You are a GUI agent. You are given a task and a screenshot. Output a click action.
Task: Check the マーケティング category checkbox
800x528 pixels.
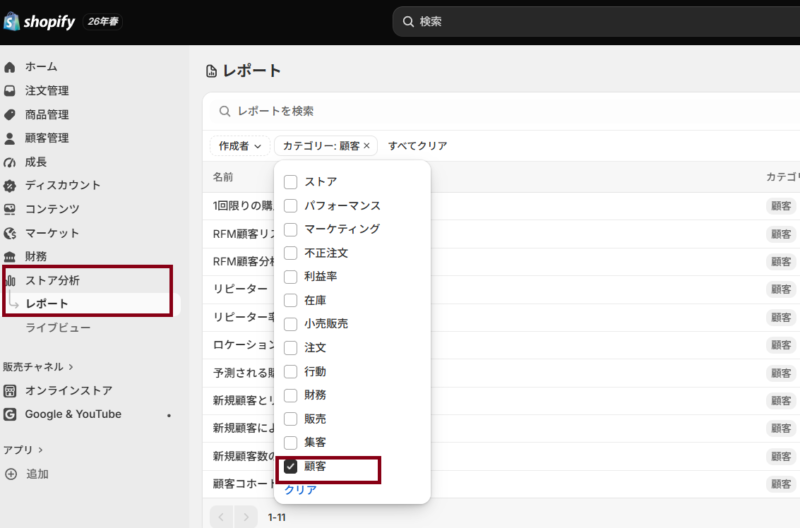pos(290,230)
